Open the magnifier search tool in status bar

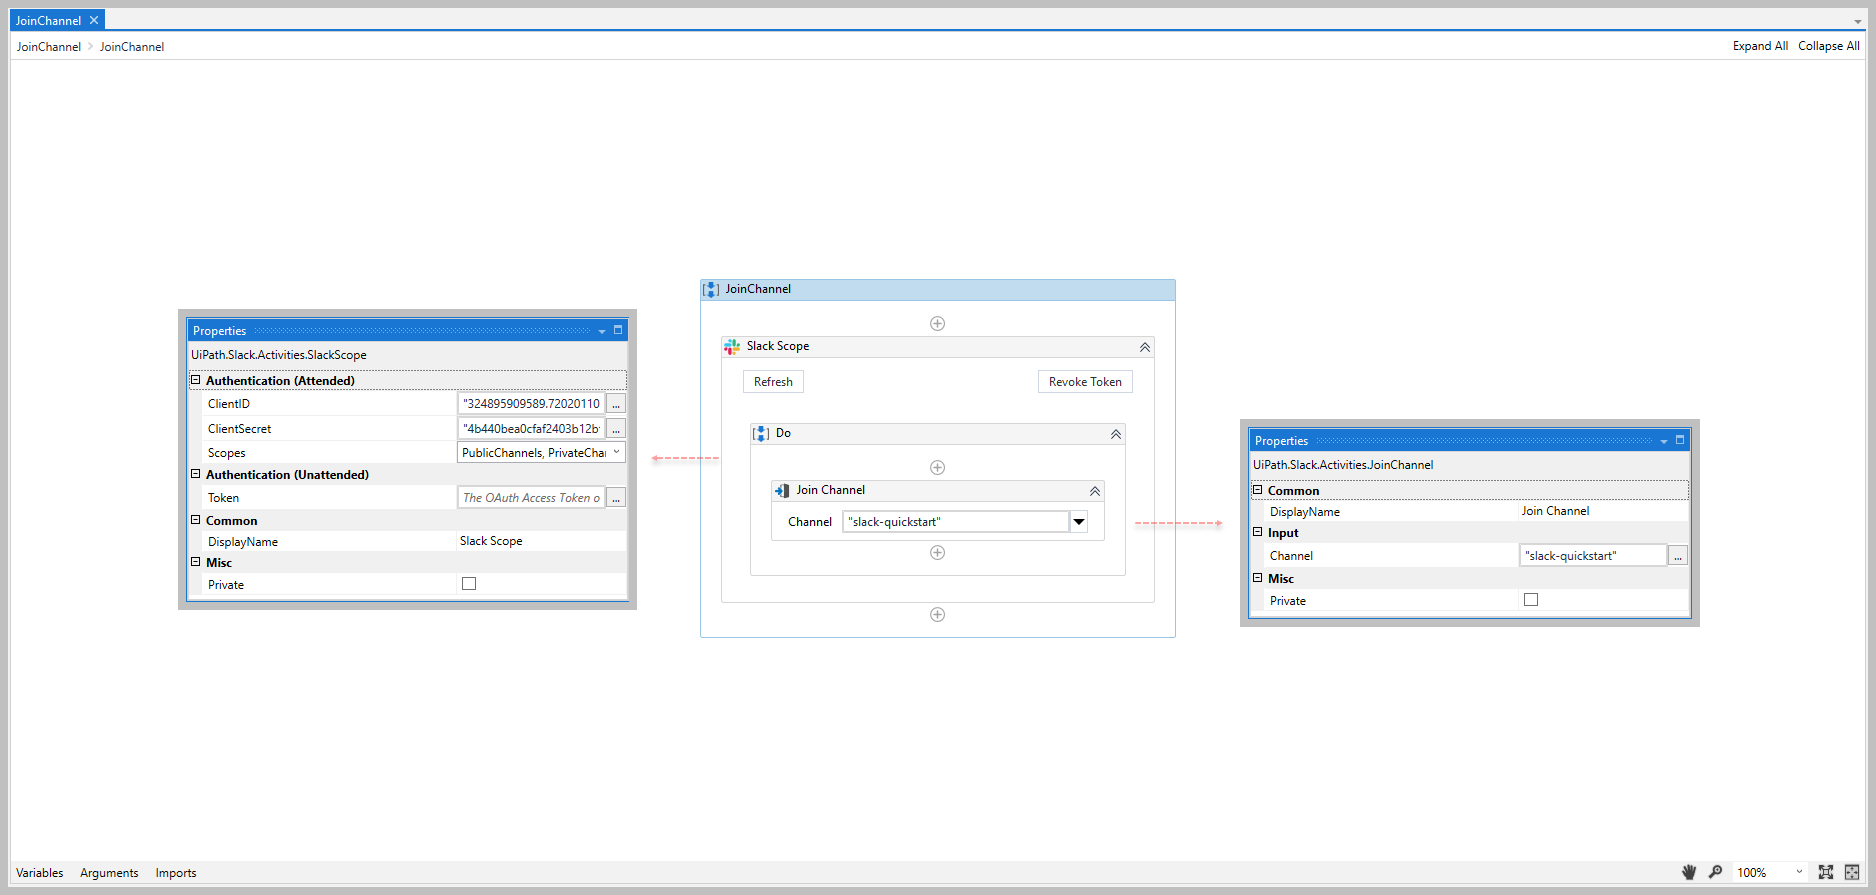(1715, 872)
